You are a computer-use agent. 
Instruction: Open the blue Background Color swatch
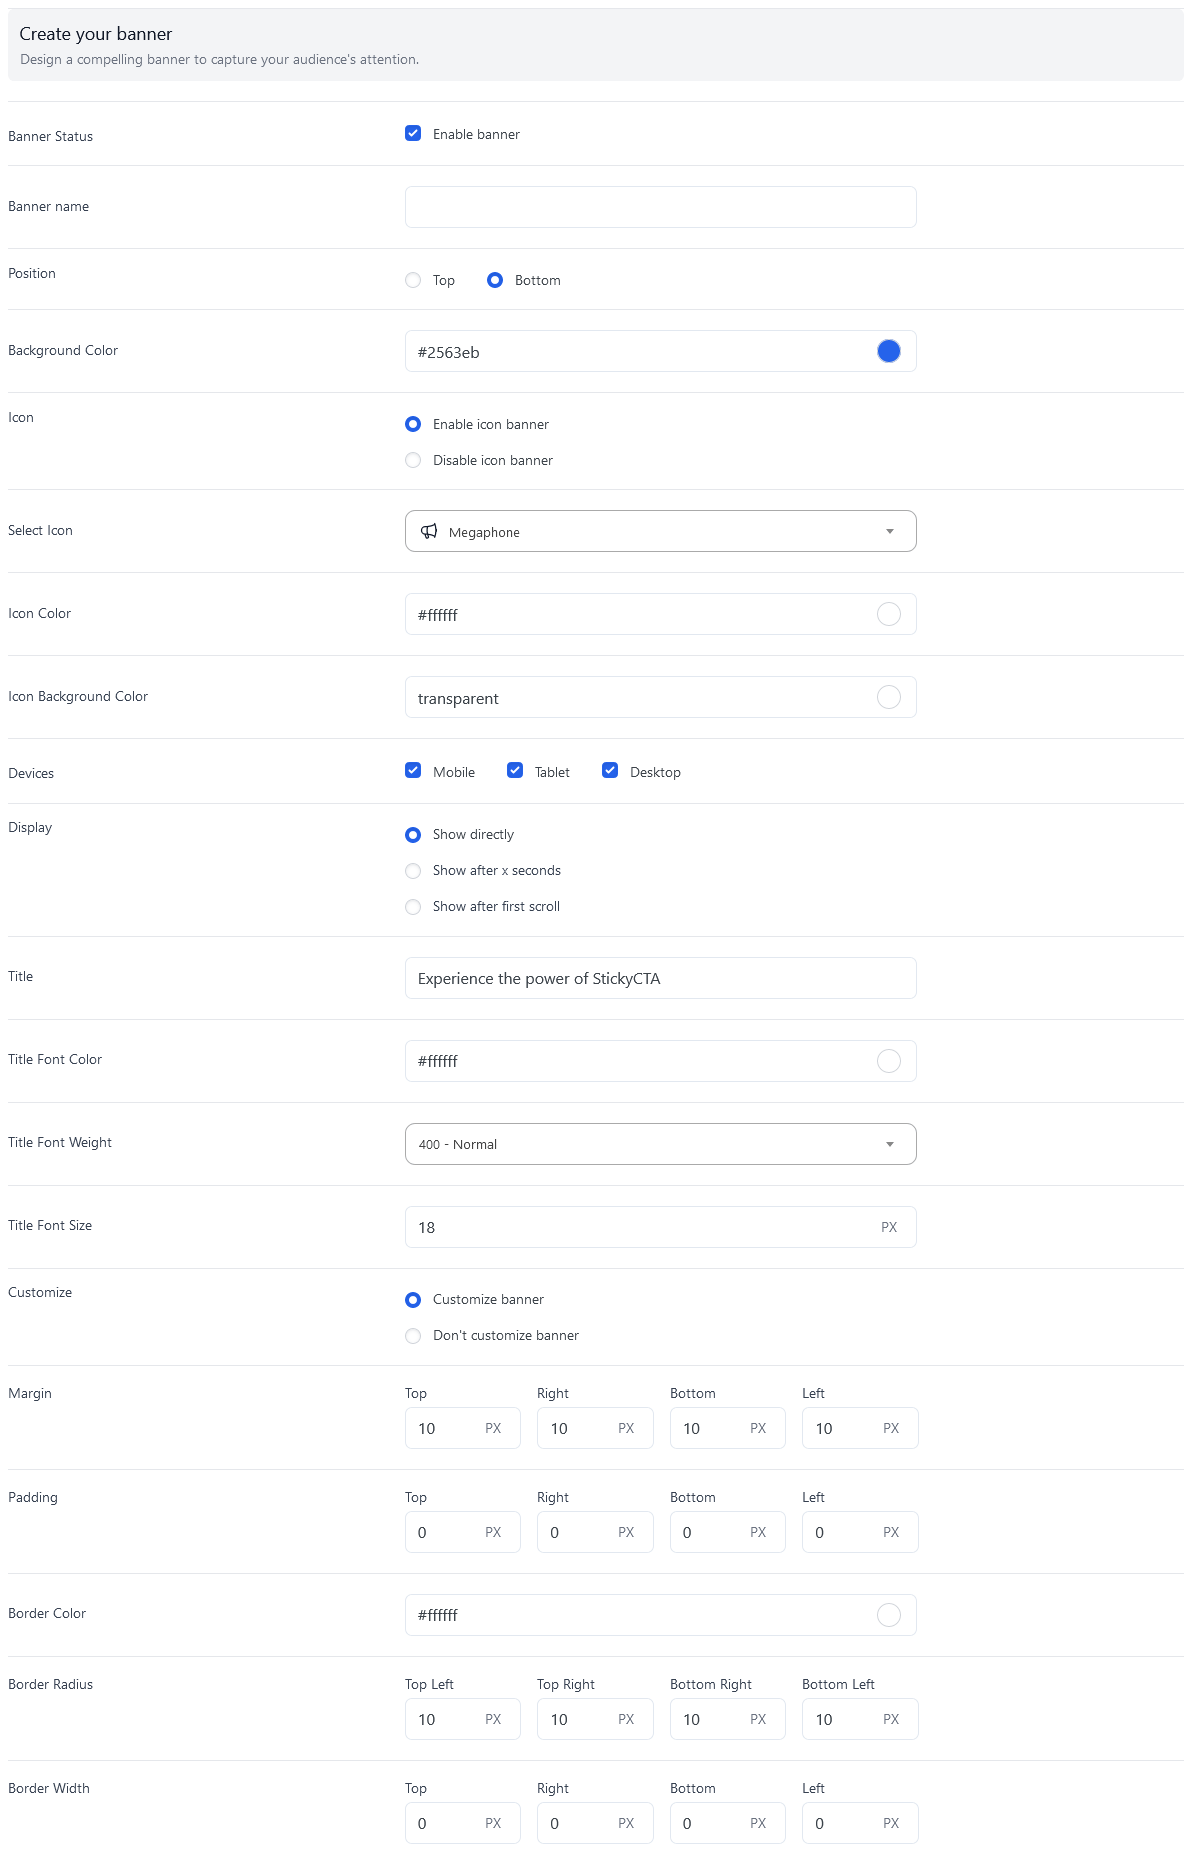click(x=889, y=351)
